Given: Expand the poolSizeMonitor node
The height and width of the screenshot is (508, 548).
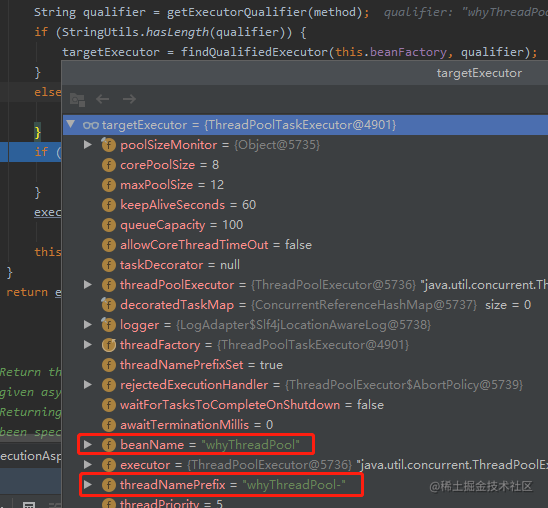Looking at the screenshot, I should [88, 144].
